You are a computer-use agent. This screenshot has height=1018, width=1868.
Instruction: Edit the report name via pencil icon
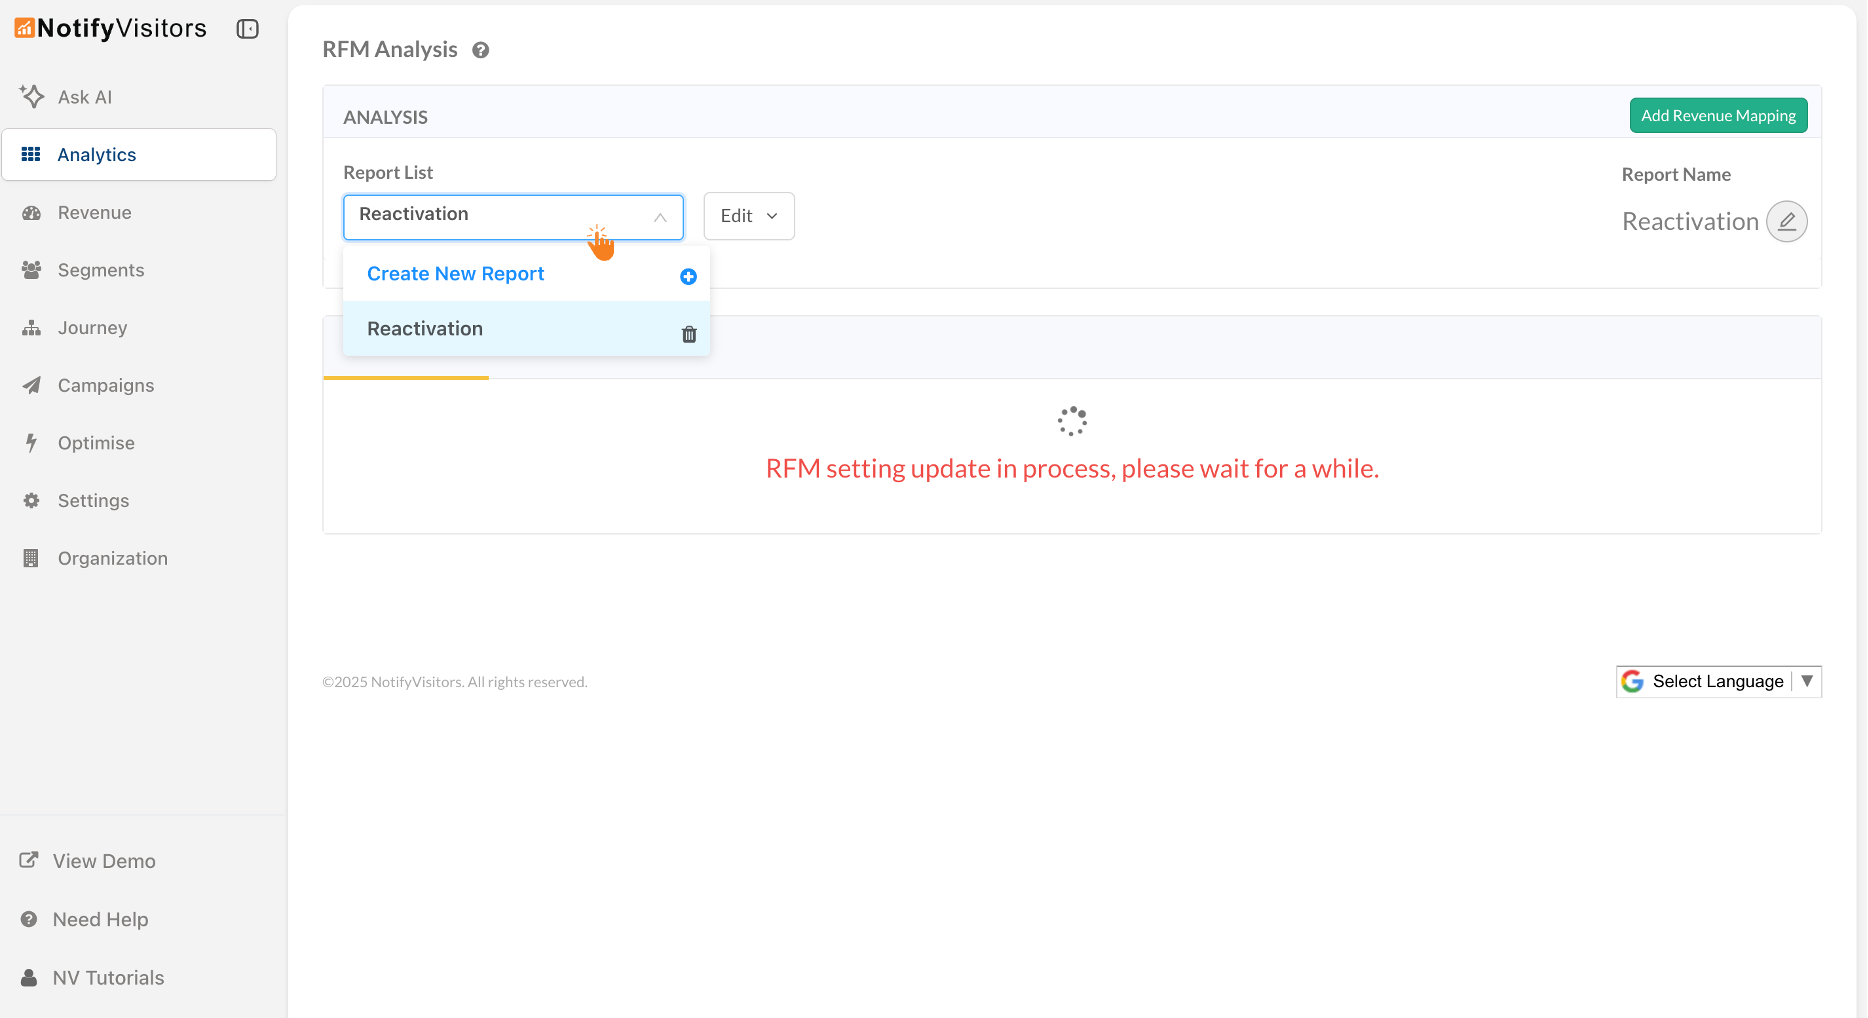tap(1787, 221)
